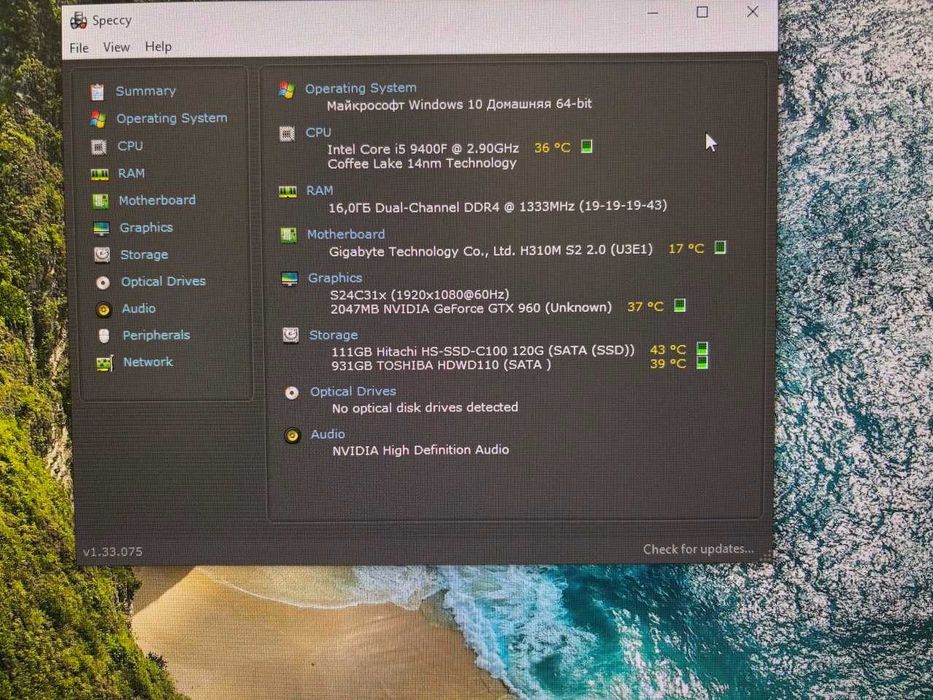Click the Network card icon in sidebar
Screen dimensions: 933x700
point(105,363)
